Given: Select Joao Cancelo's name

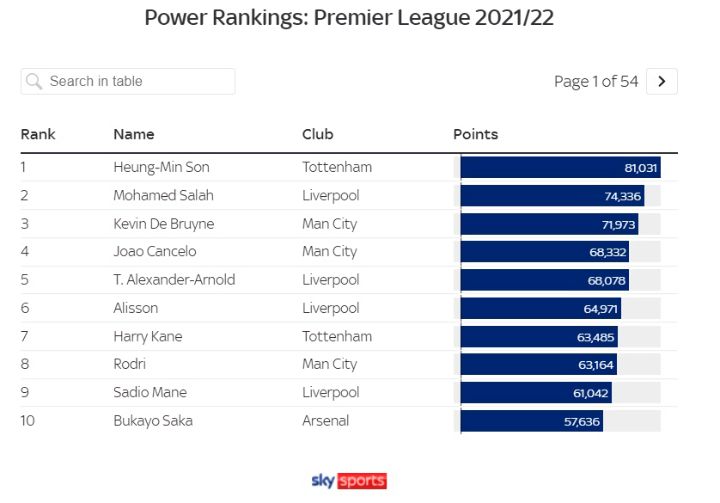Looking at the screenshot, I should 155,252.
